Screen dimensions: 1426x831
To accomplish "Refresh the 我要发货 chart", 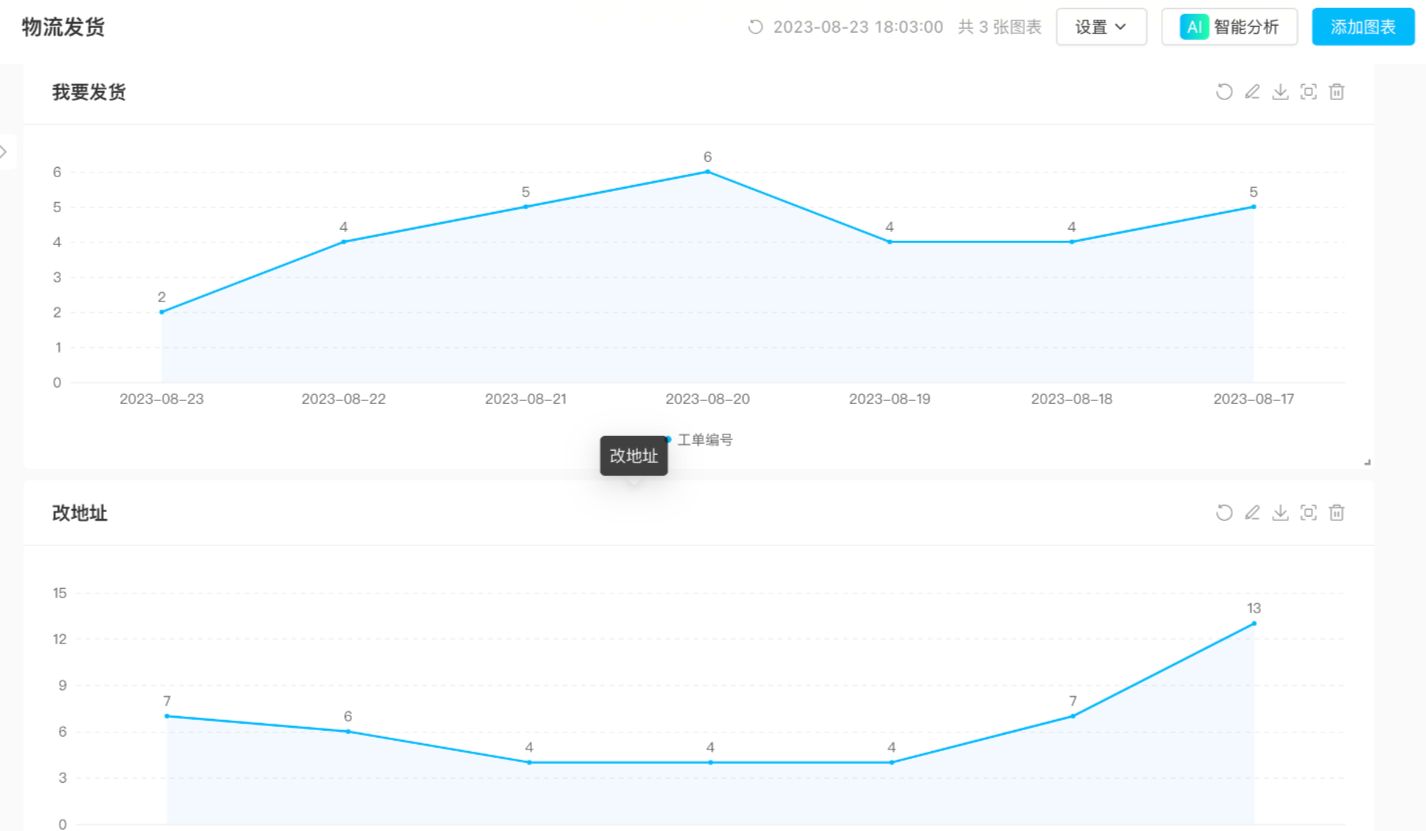I will tap(1224, 92).
